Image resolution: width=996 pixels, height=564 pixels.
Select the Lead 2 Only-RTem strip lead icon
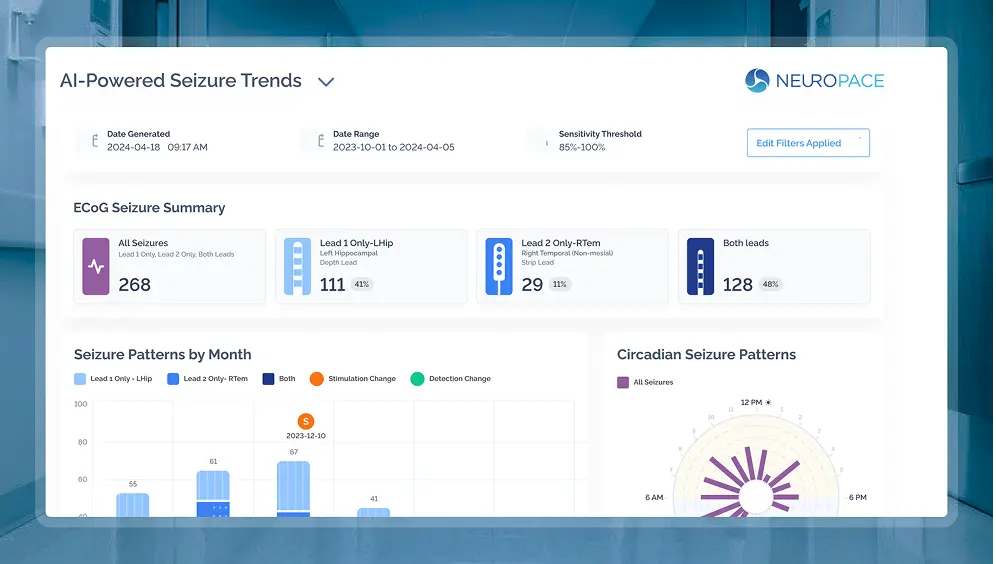pos(499,266)
